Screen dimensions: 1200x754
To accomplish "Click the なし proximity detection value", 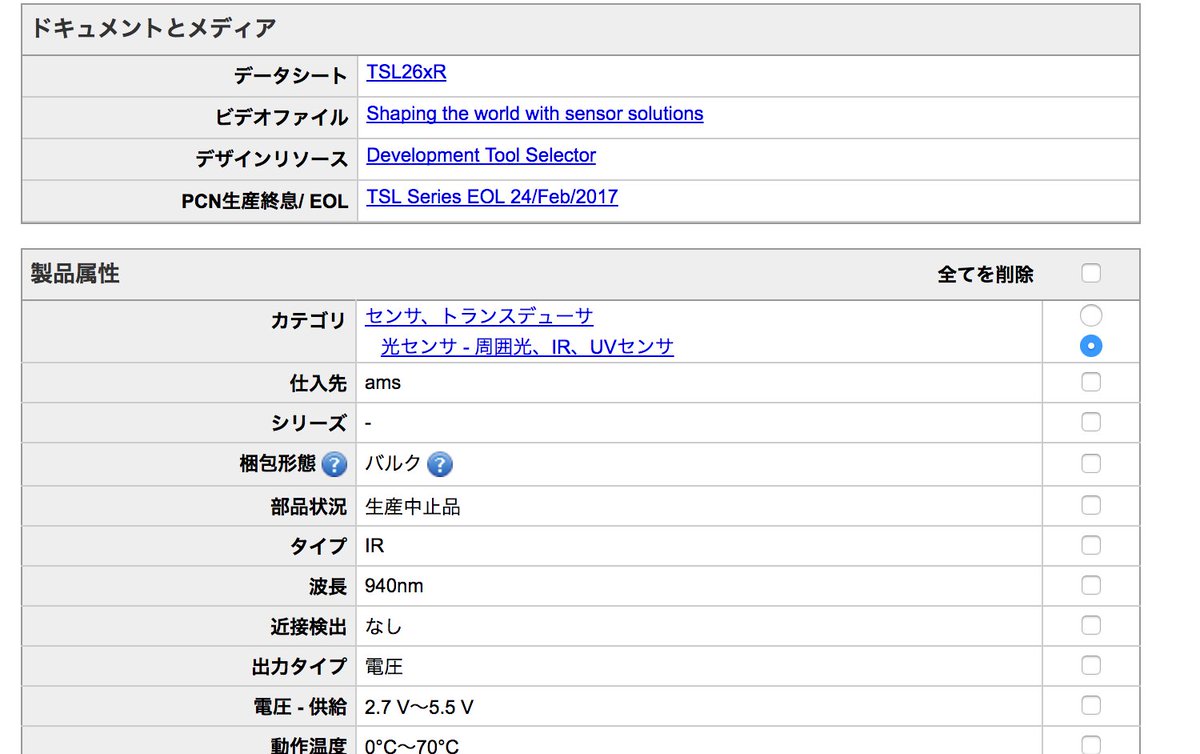I will pos(383,627).
